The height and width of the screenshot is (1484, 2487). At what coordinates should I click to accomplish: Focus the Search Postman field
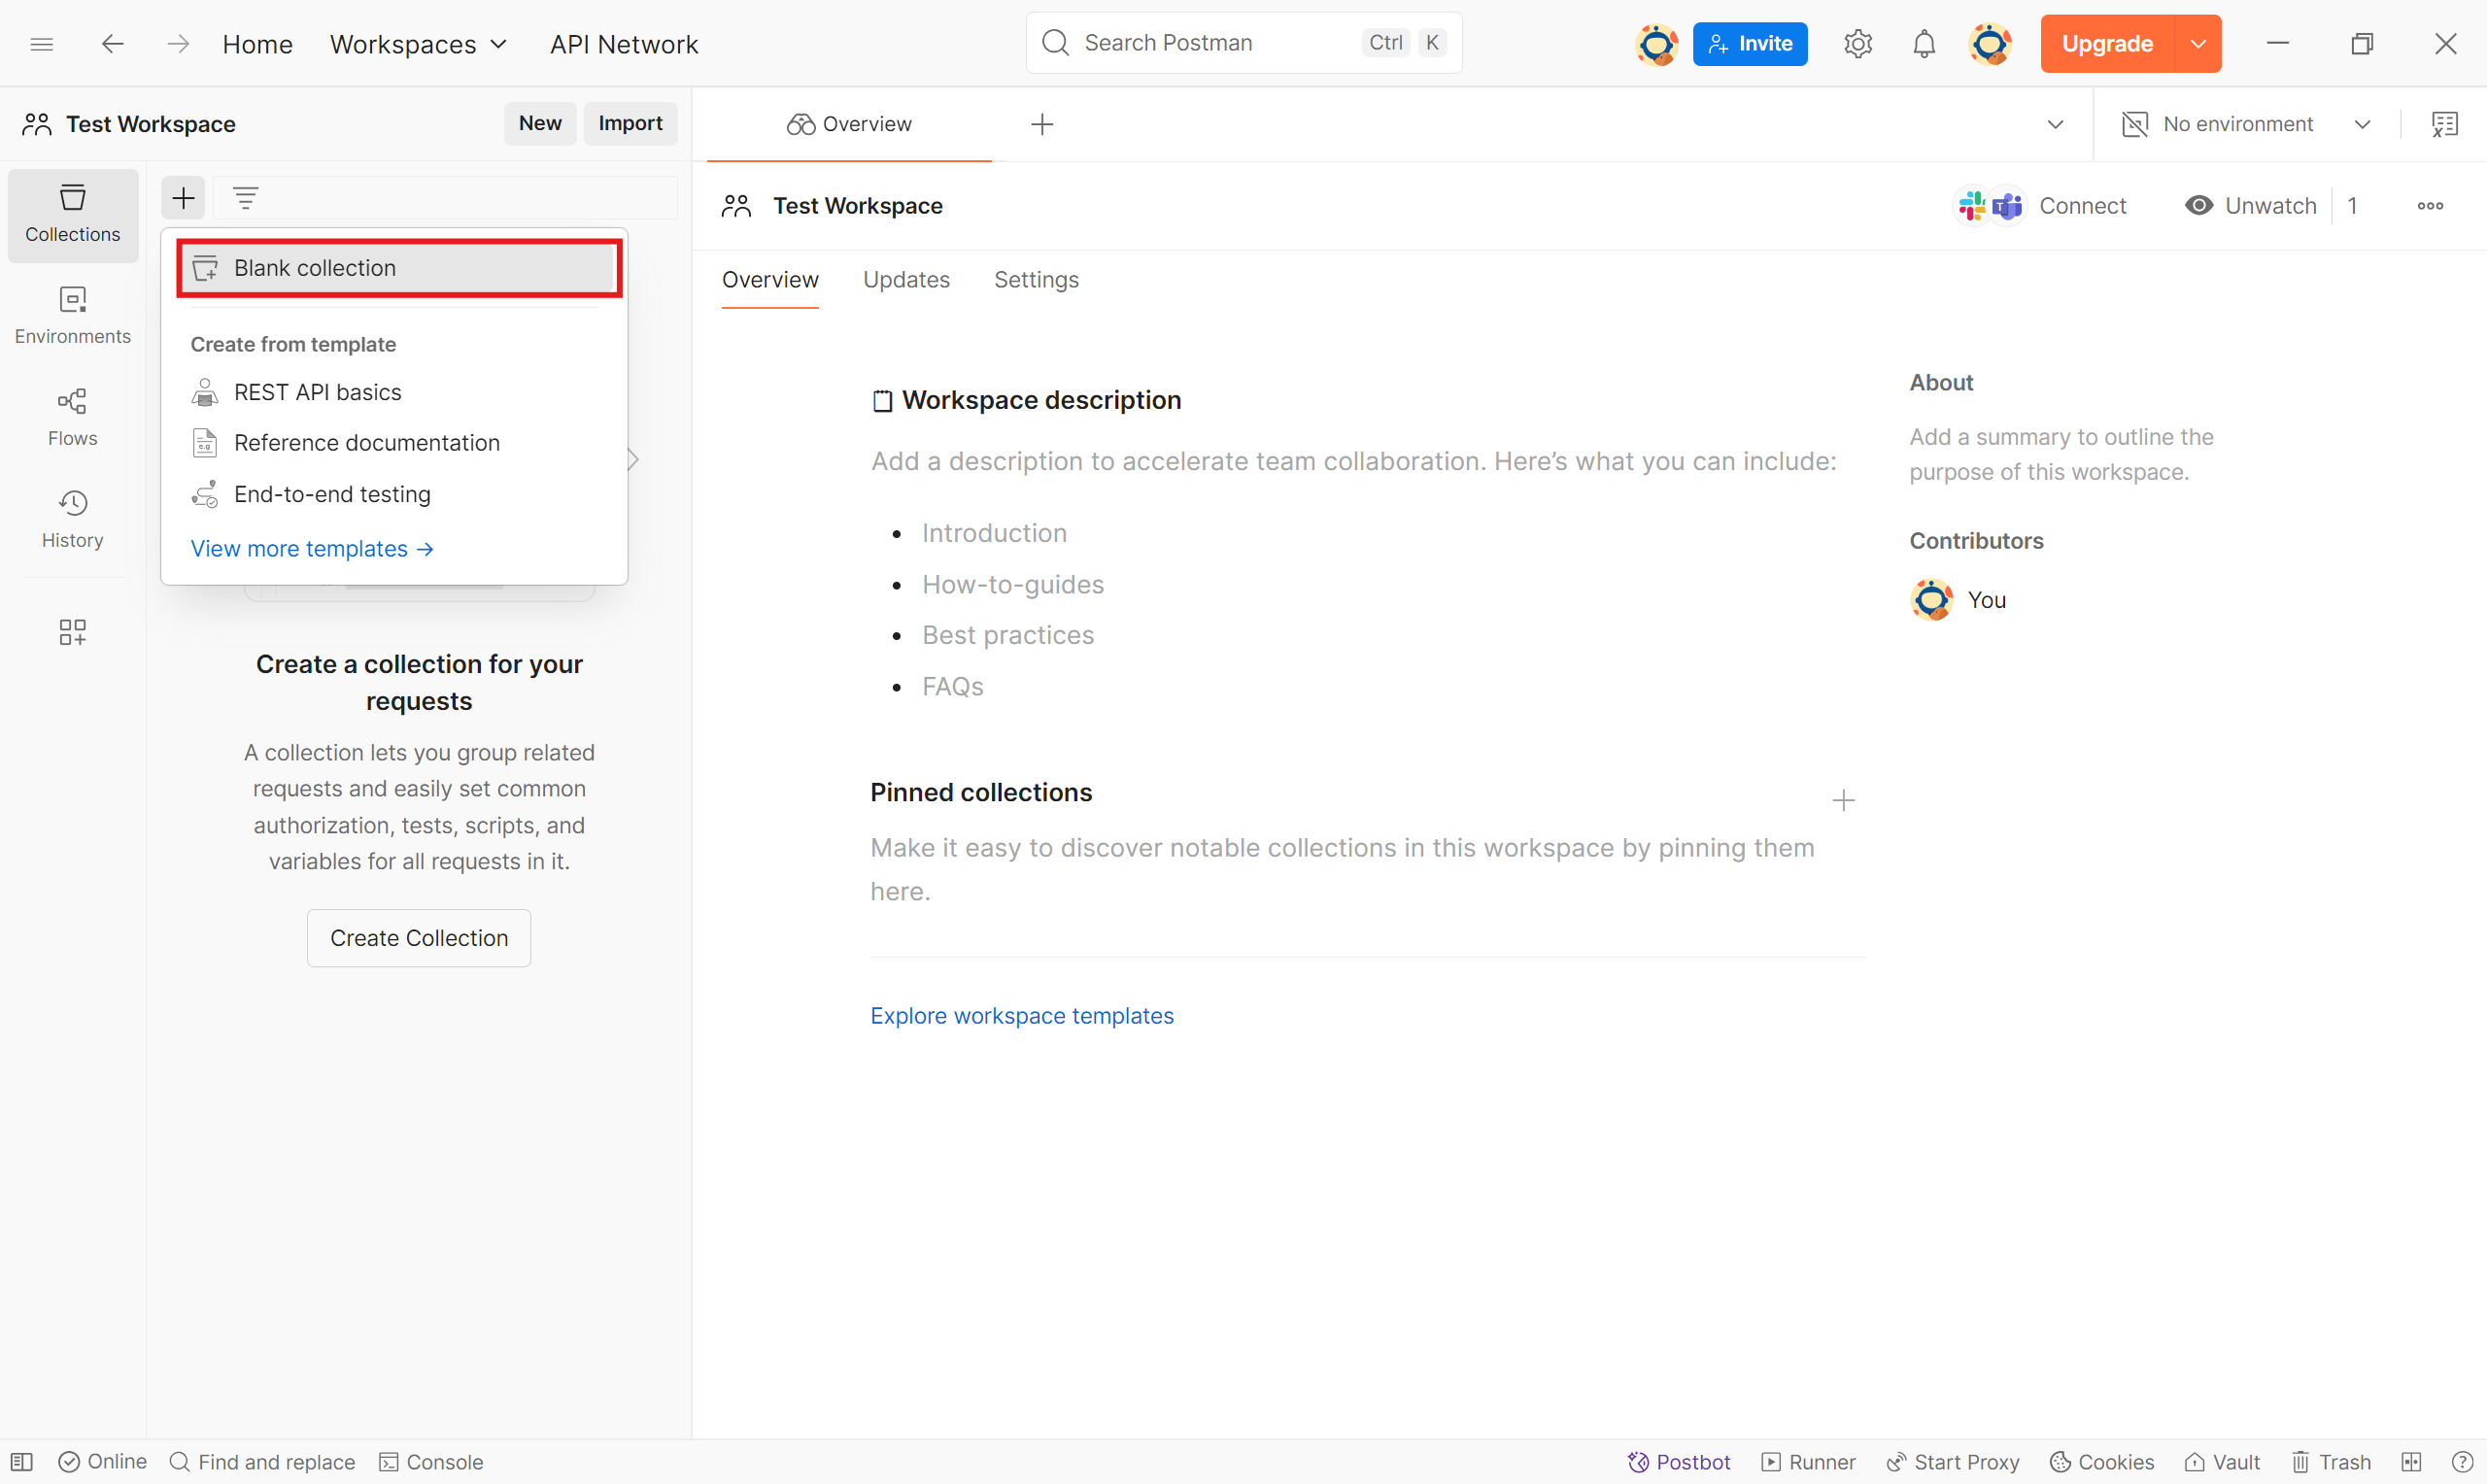coord(1243,43)
